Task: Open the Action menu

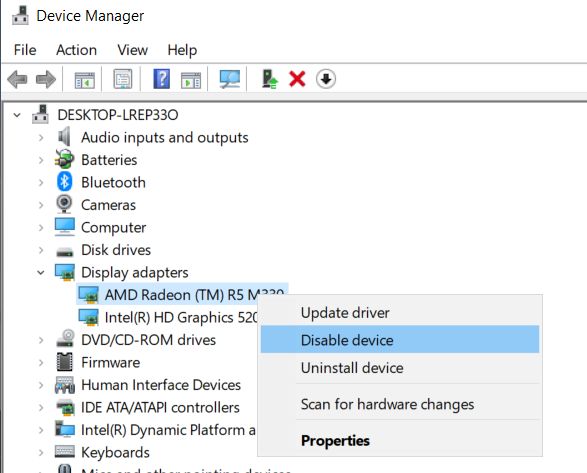Action: pyautogui.click(x=76, y=50)
